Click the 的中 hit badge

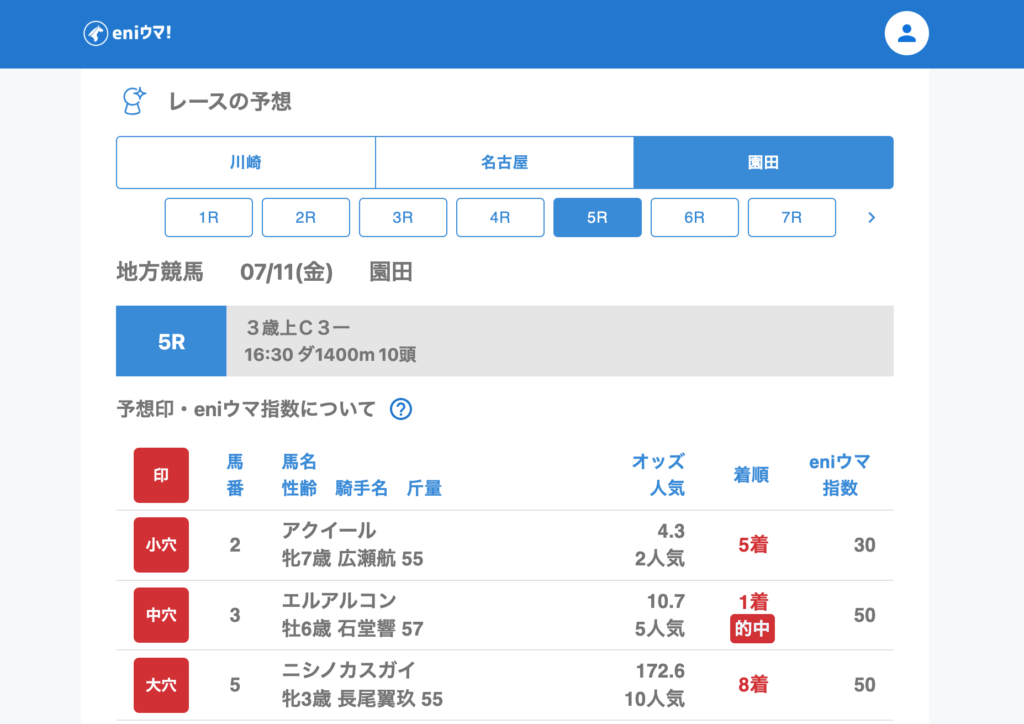tap(752, 629)
